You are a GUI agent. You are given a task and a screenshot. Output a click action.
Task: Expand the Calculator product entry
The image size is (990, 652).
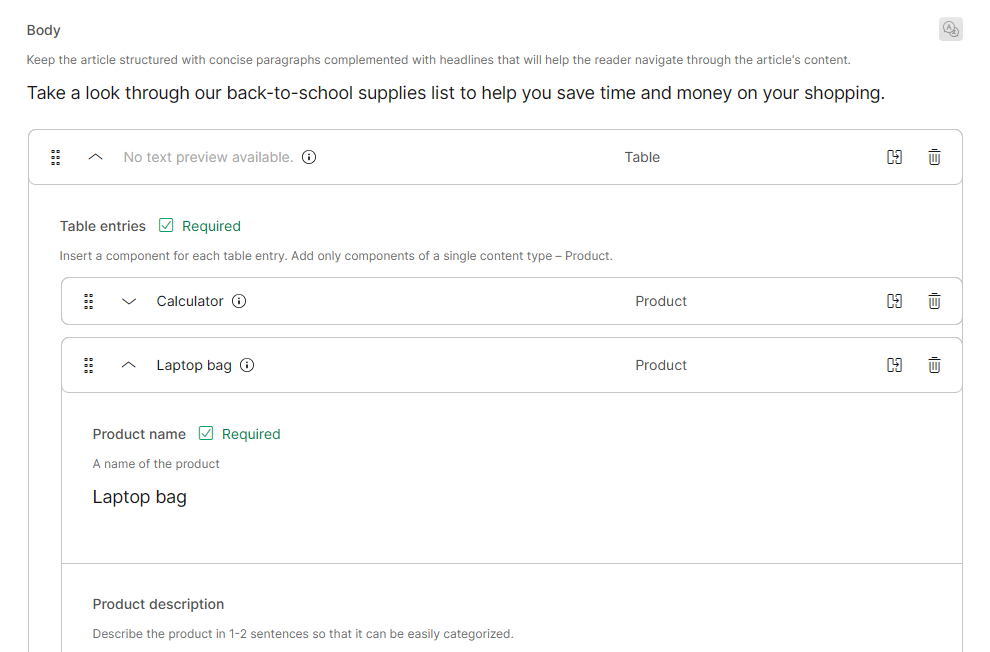pos(128,301)
